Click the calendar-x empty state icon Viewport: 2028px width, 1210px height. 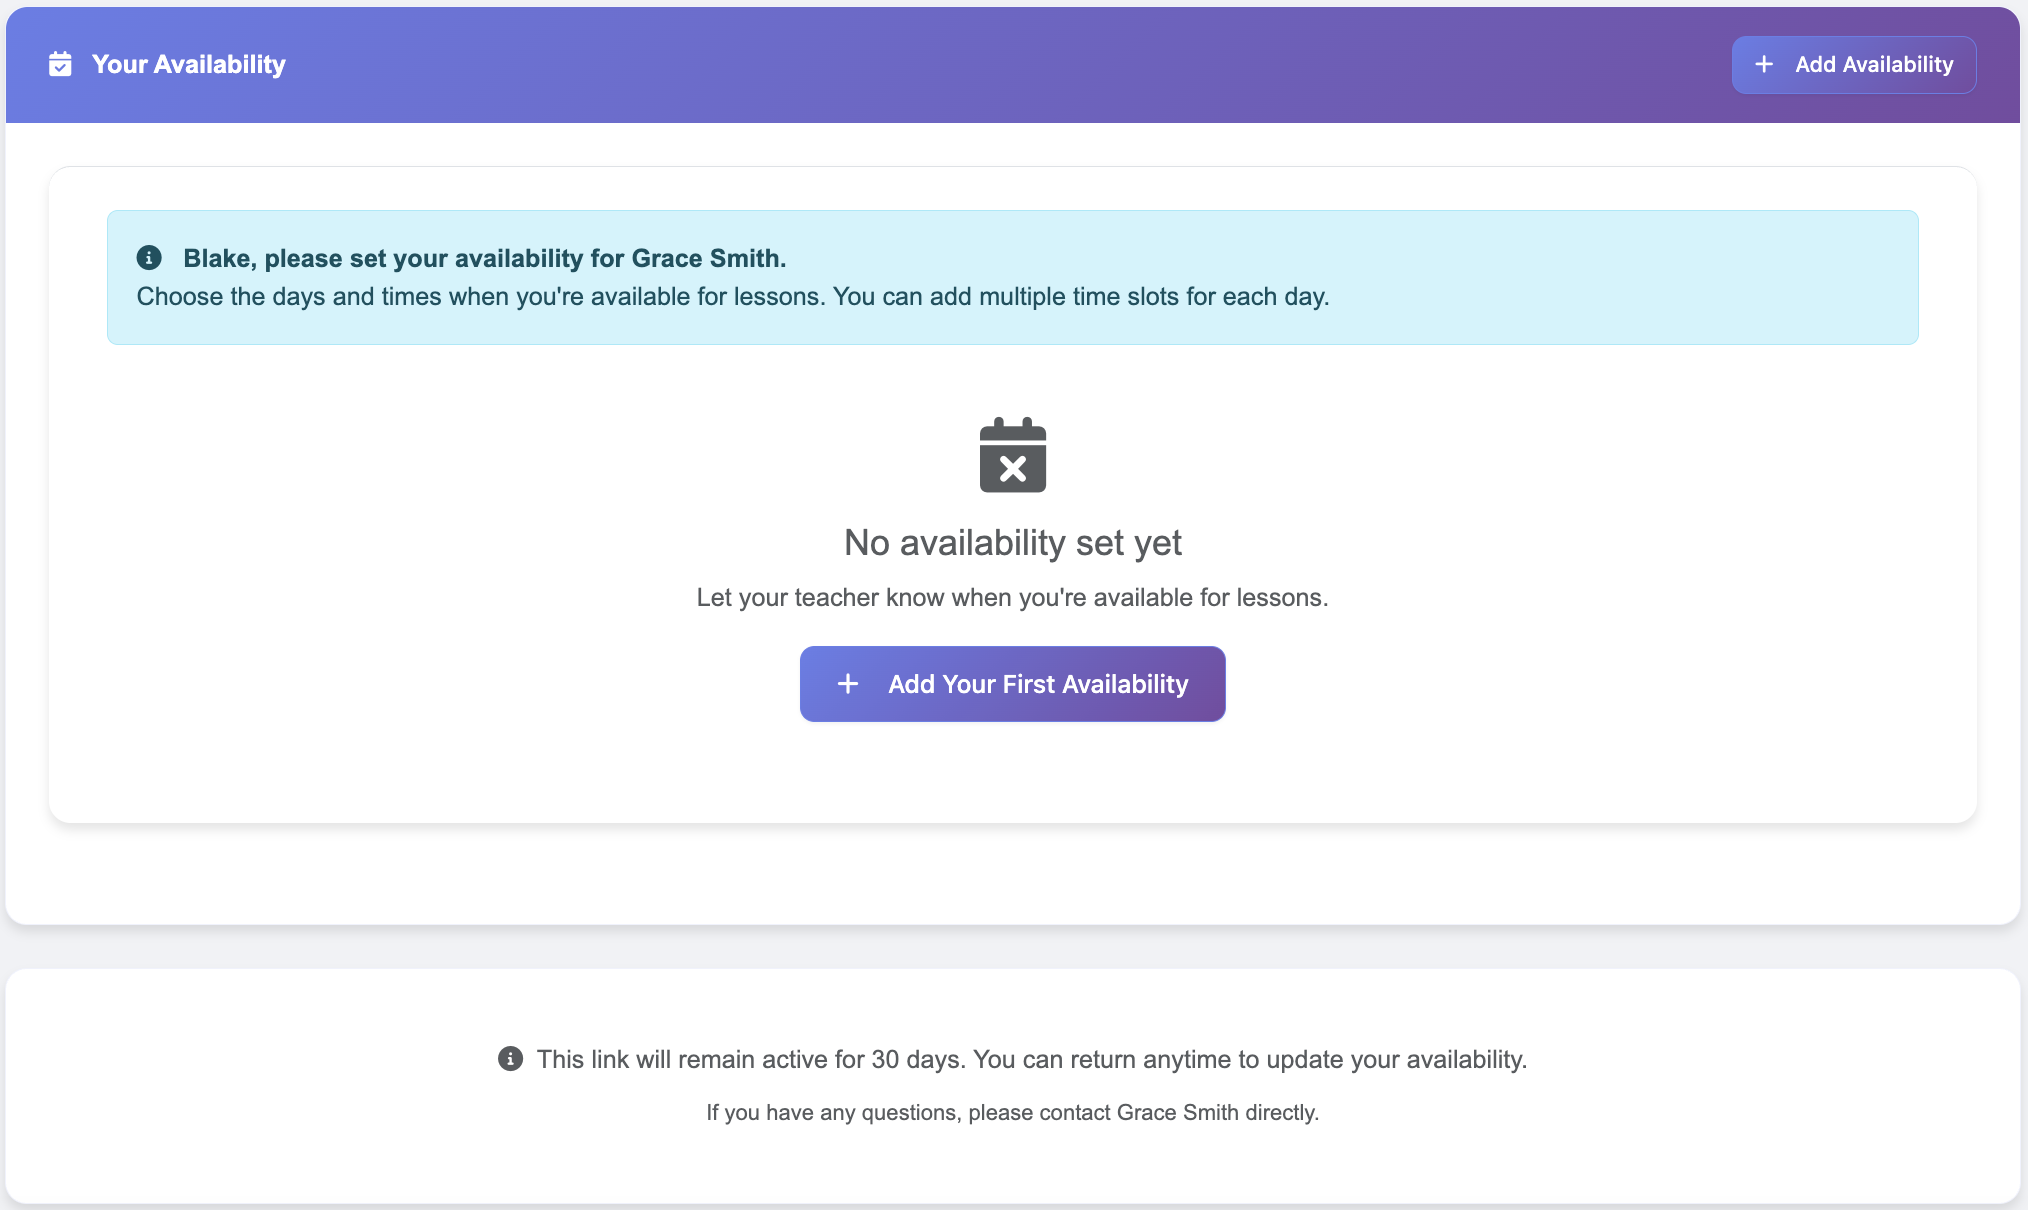click(x=1013, y=456)
